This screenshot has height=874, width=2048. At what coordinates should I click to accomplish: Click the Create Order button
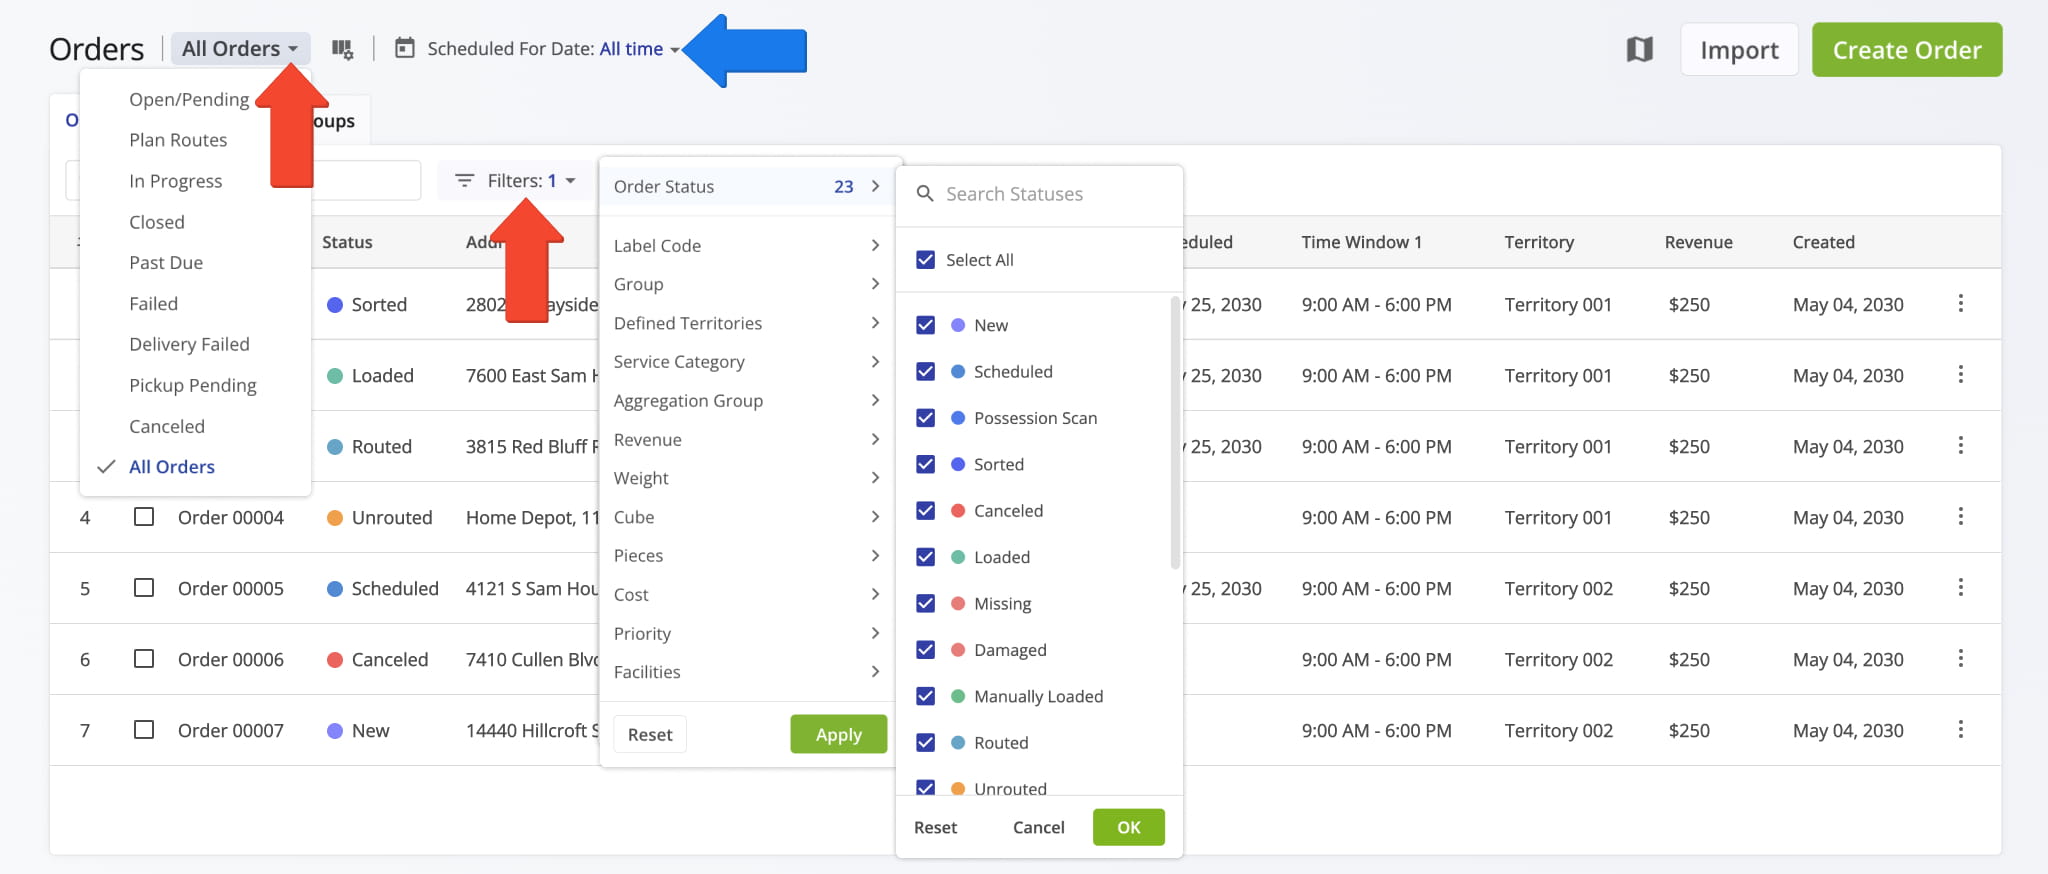[1907, 50]
